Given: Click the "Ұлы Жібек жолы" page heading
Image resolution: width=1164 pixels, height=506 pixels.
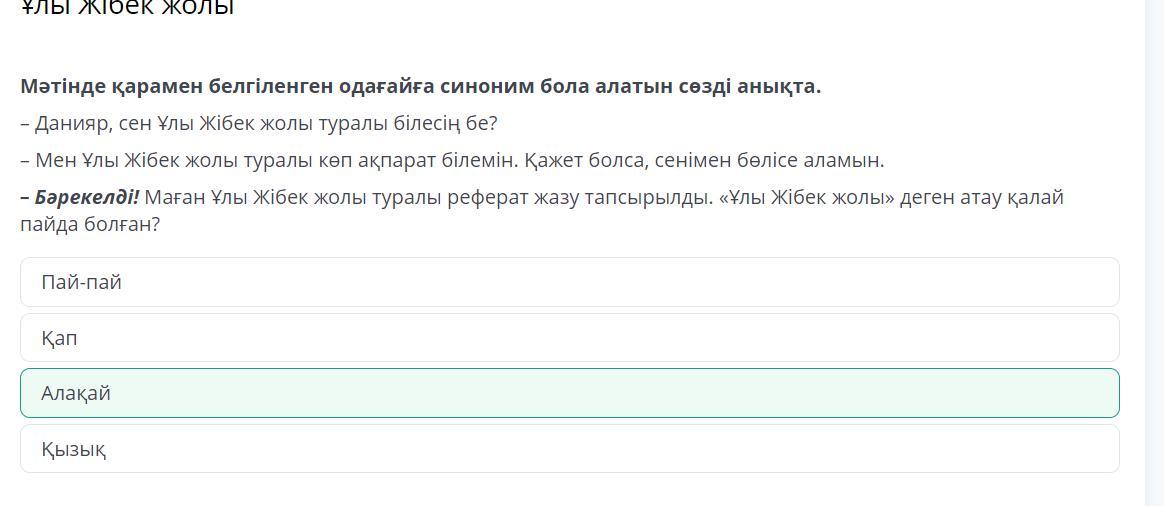Looking at the screenshot, I should click(127, 8).
